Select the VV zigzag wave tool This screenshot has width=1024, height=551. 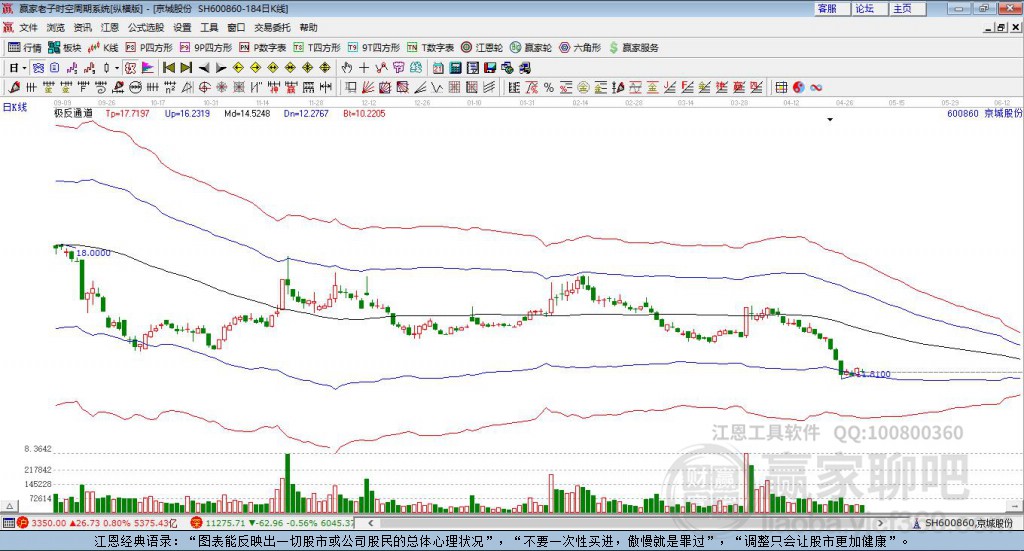click(x=436, y=87)
